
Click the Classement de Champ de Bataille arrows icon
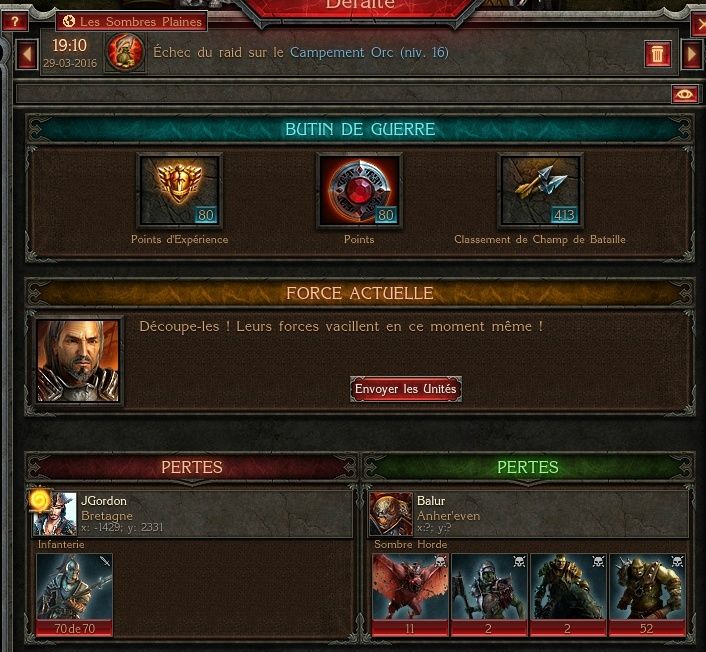tap(540, 191)
